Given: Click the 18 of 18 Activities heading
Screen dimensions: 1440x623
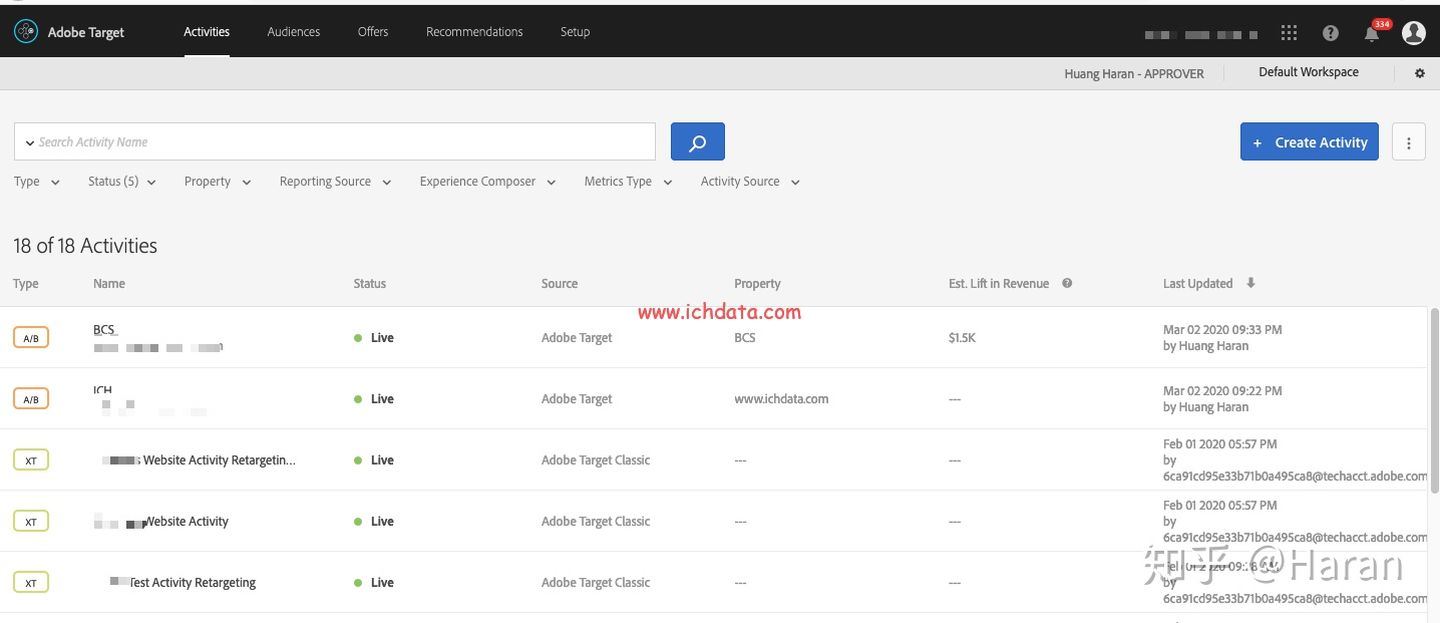Looking at the screenshot, I should pyautogui.click(x=85, y=246).
